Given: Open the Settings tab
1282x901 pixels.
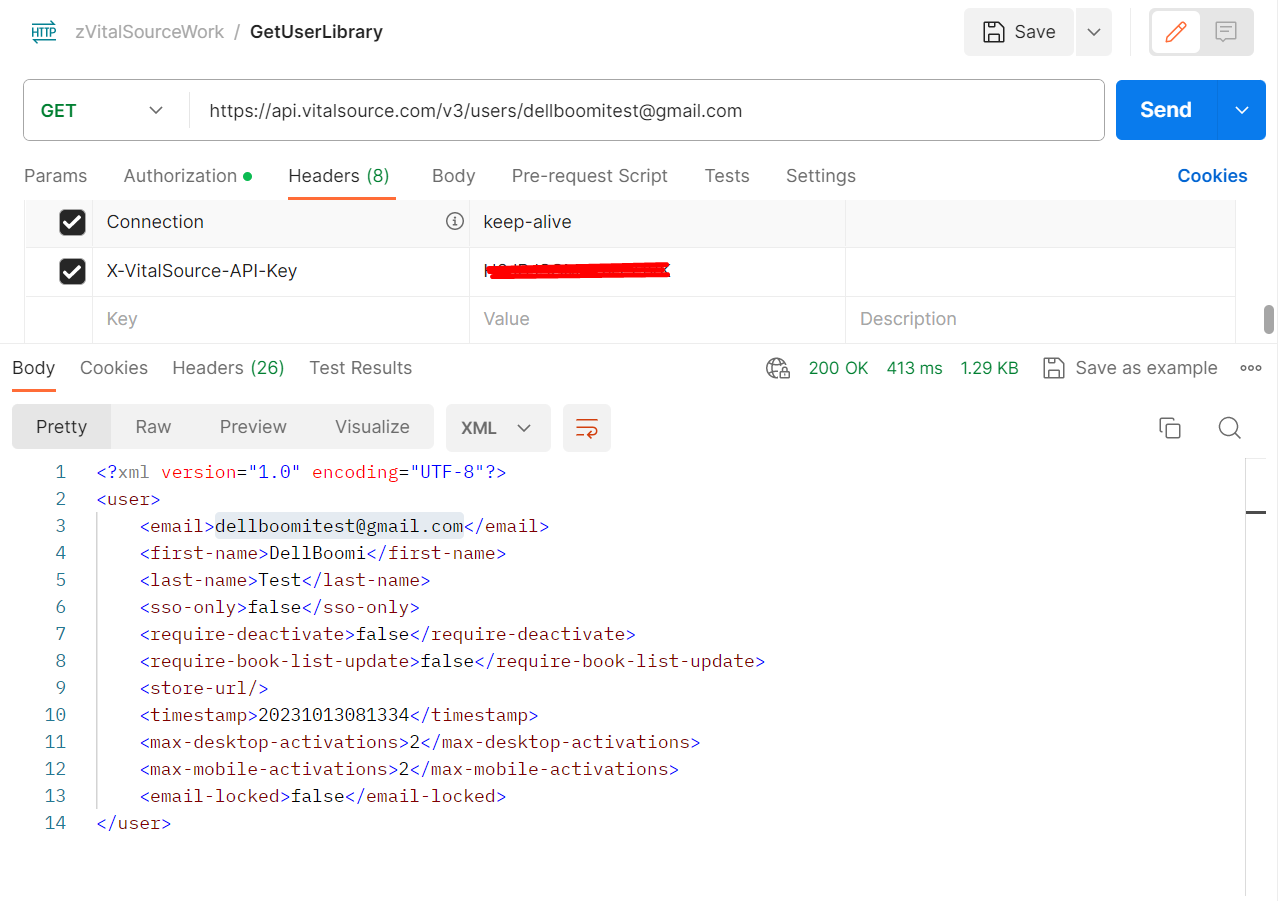Looking at the screenshot, I should [821, 176].
